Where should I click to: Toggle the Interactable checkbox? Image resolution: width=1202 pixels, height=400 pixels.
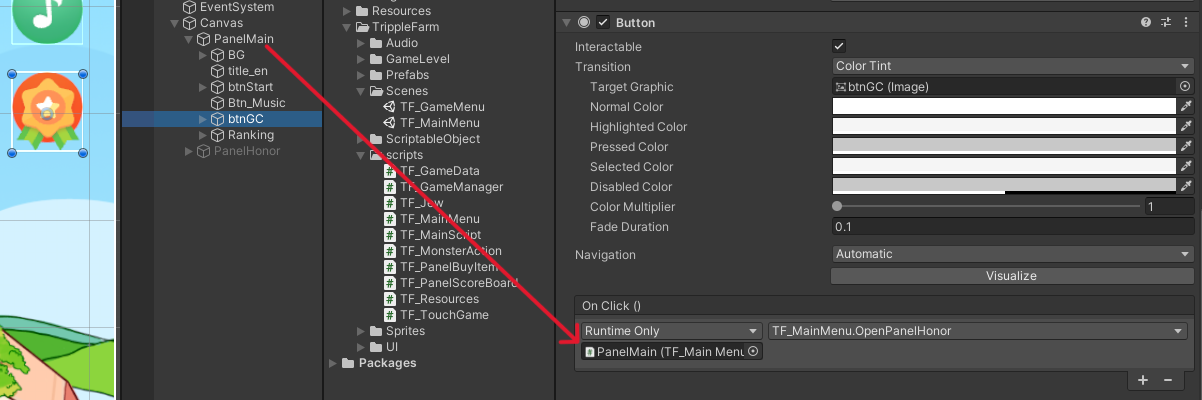tap(839, 46)
